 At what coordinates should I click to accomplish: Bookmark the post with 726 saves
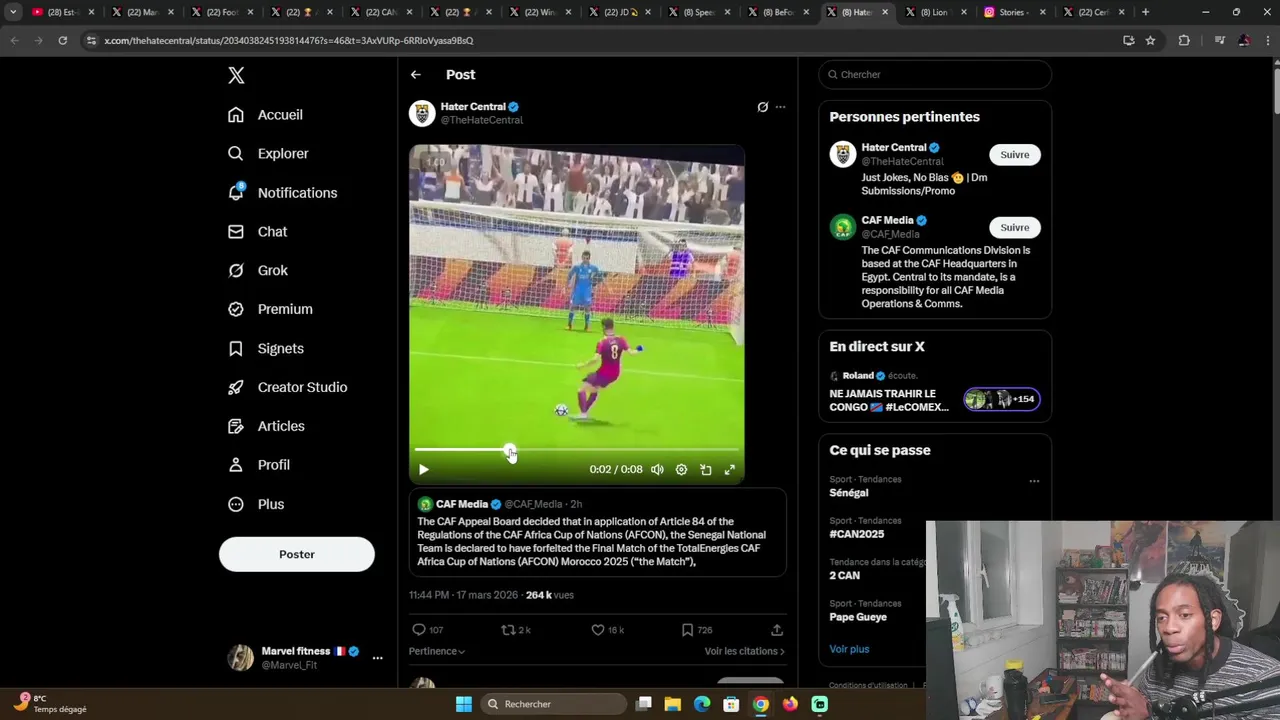click(696, 630)
